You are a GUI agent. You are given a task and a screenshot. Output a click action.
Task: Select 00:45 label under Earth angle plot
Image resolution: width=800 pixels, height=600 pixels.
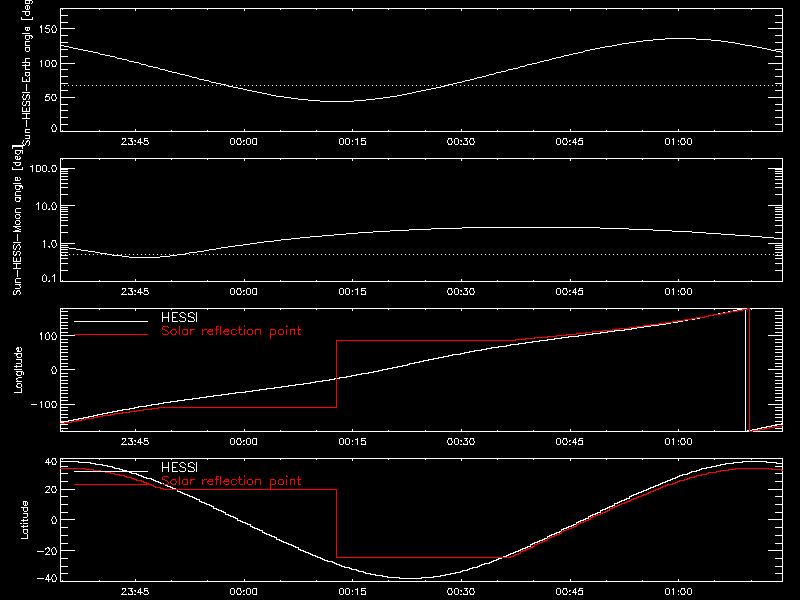tap(569, 142)
